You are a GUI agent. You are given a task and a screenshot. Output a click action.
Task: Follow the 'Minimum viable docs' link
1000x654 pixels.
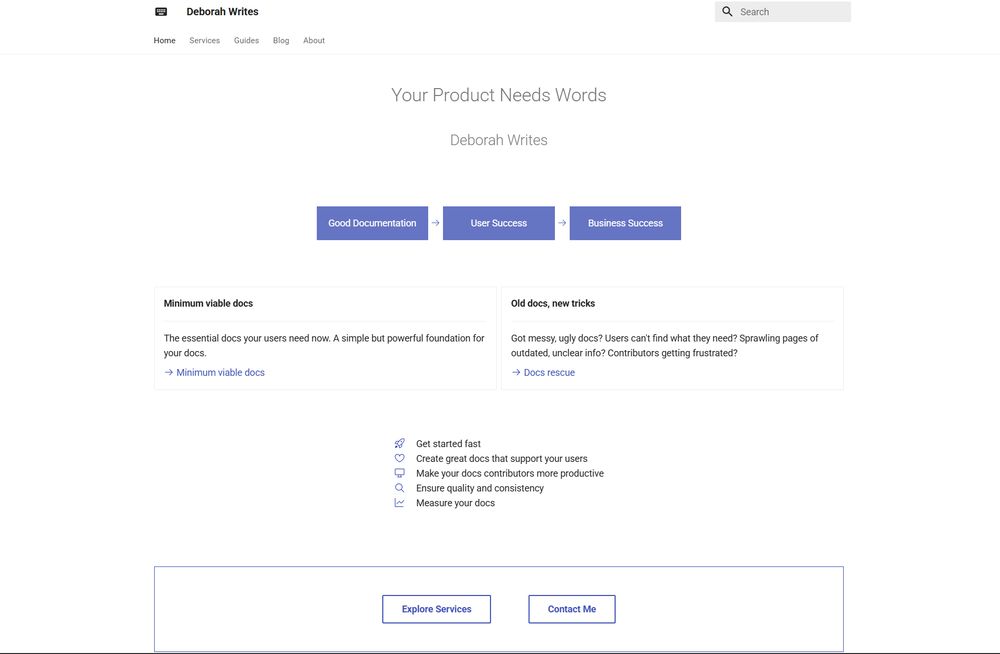pyautogui.click(x=220, y=371)
